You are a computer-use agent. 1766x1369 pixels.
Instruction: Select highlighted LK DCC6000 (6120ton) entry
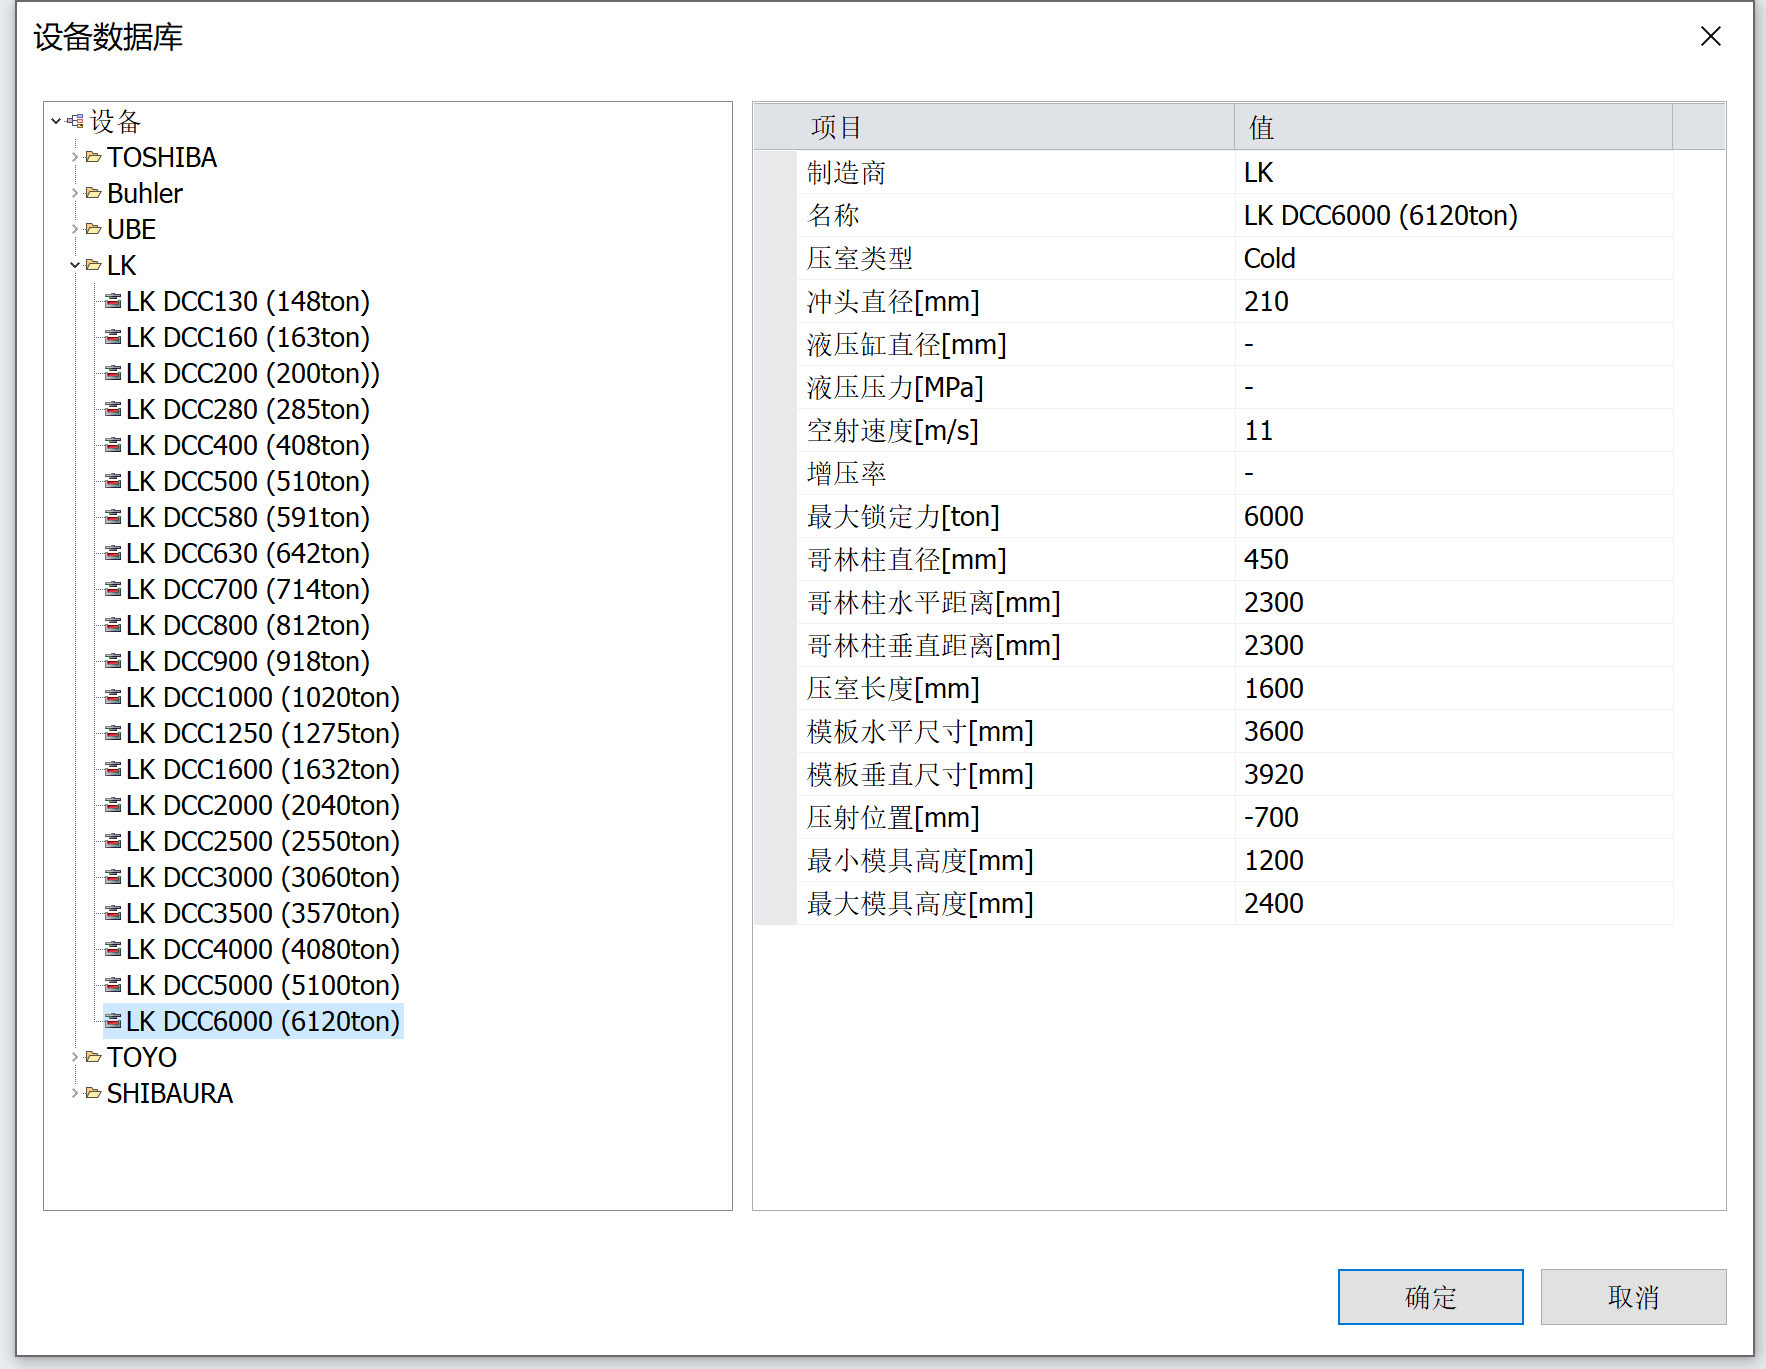263,1021
